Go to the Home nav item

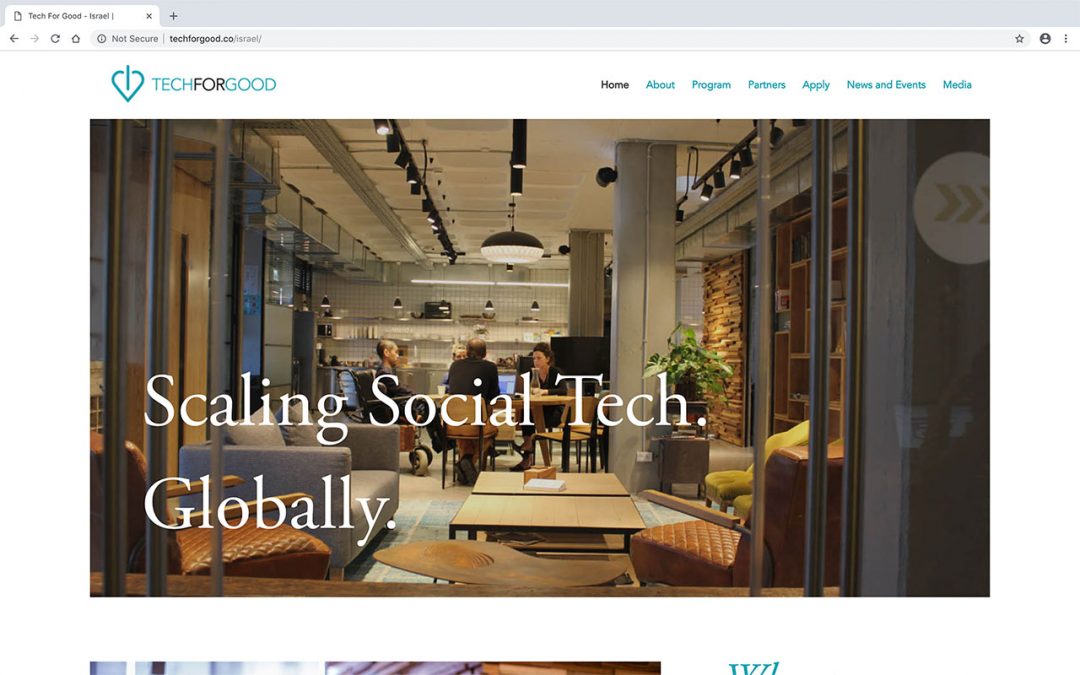coord(614,85)
